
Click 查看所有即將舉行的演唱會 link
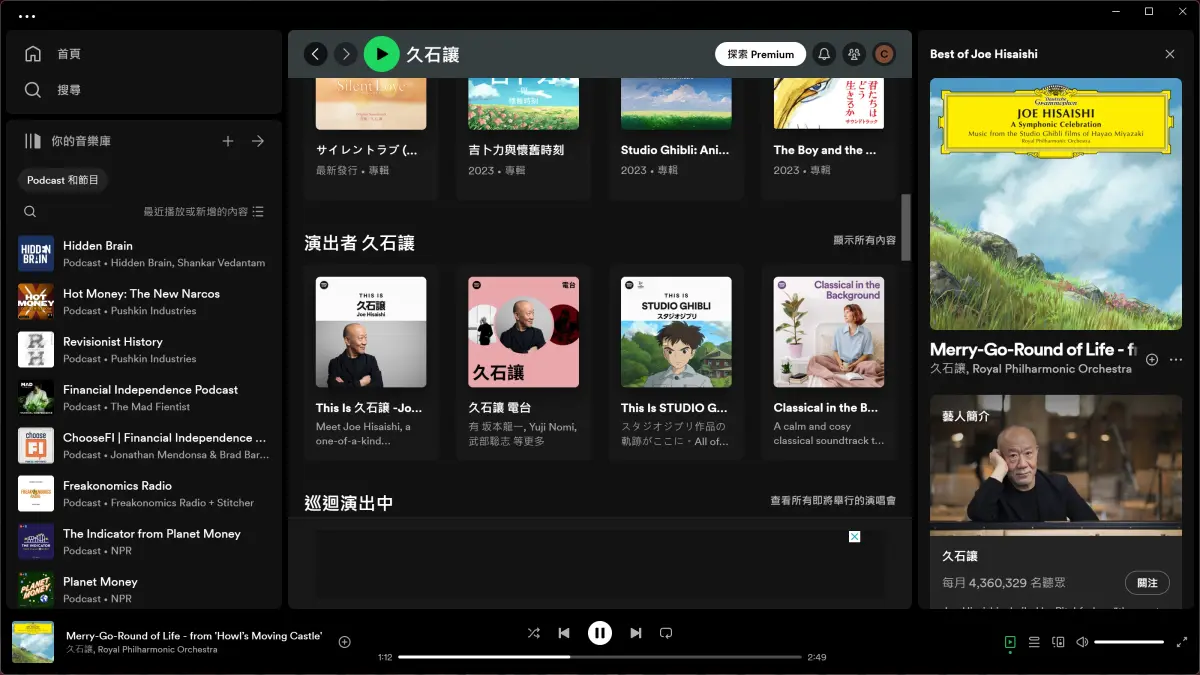833,501
